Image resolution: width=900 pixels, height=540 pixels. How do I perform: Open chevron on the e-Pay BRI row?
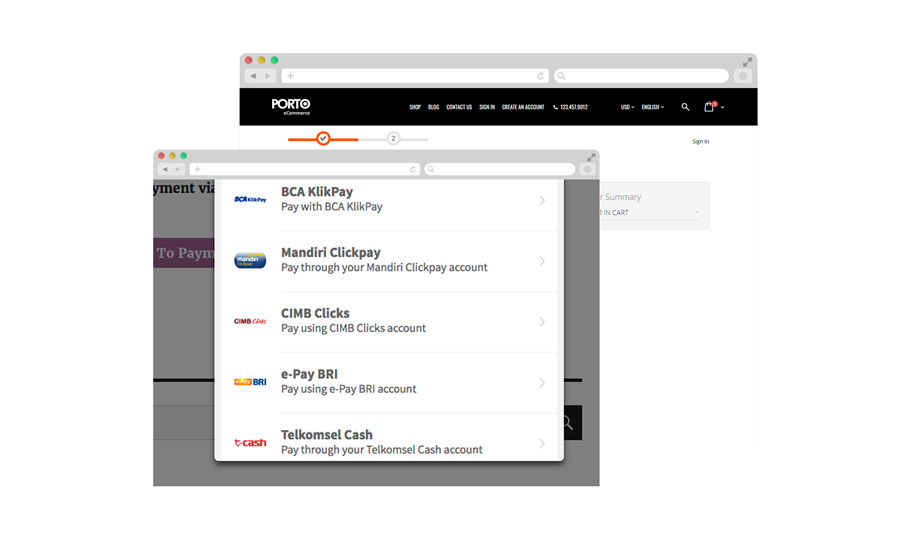(542, 383)
